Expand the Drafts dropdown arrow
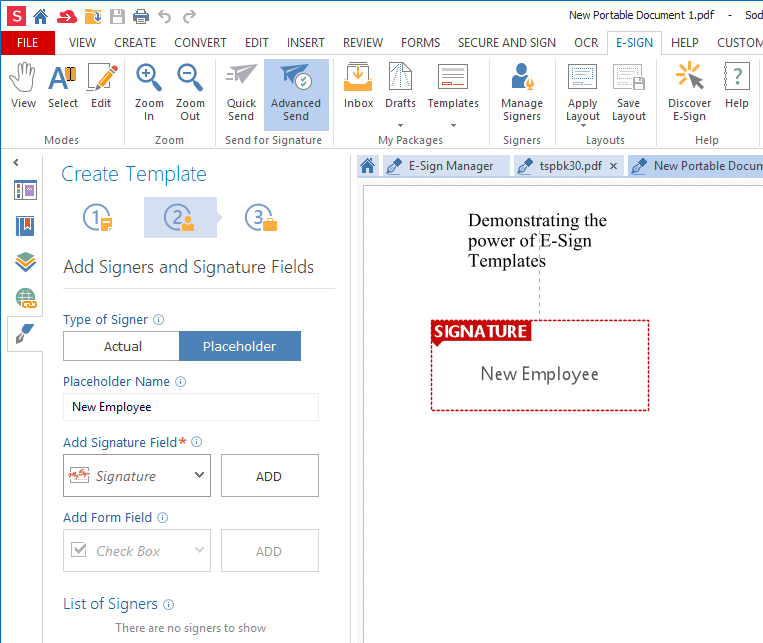 coord(400,126)
